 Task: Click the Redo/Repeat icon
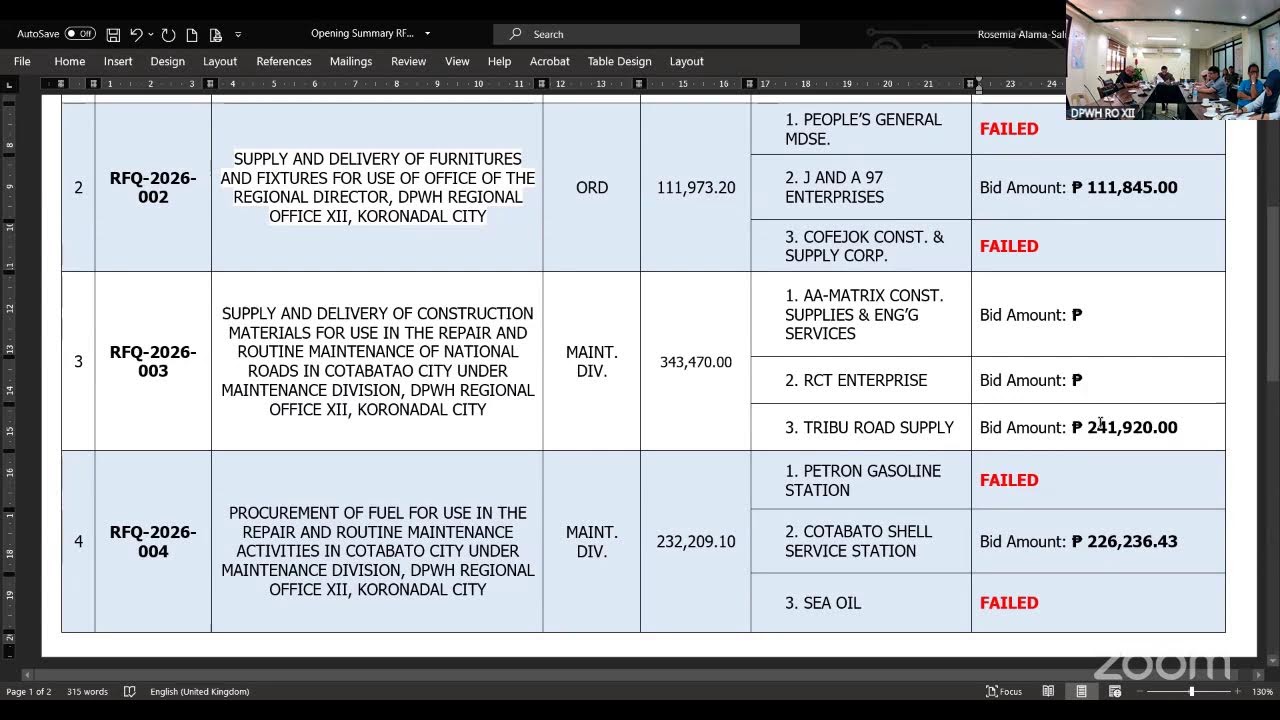coord(168,34)
